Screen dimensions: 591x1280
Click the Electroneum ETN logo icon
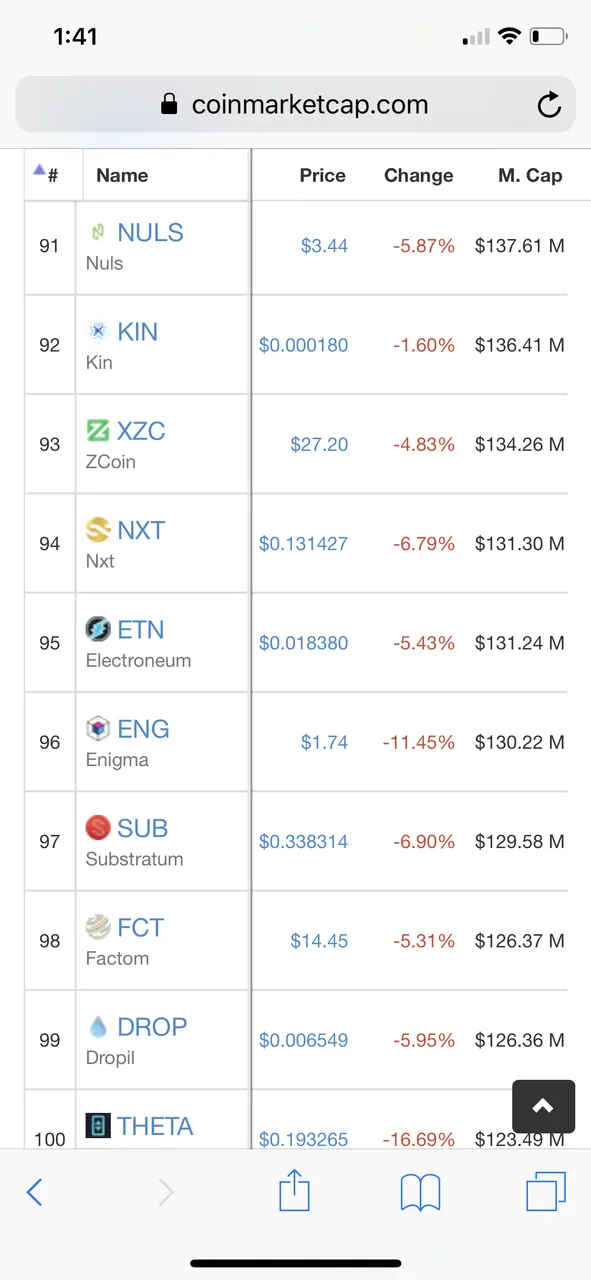(98, 629)
